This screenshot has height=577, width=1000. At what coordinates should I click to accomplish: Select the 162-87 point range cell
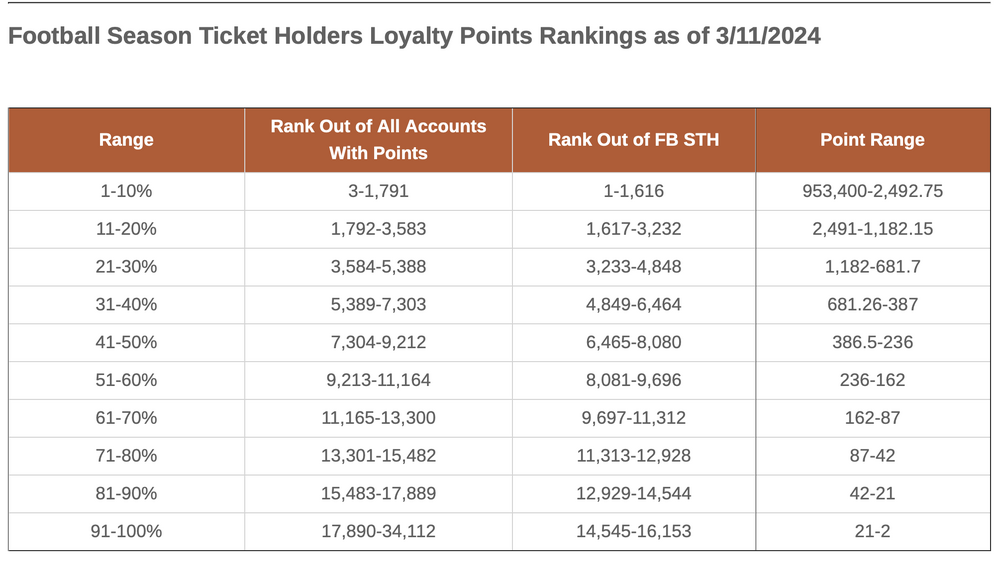[x=872, y=418]
